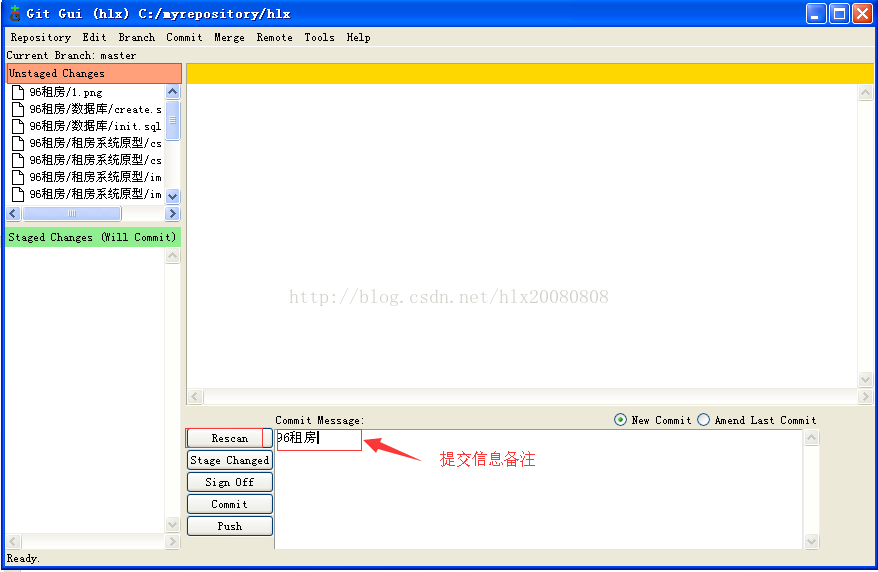Click inside the Commit Message text field
This screenshot has height=572, width=878.
[539, 489]
